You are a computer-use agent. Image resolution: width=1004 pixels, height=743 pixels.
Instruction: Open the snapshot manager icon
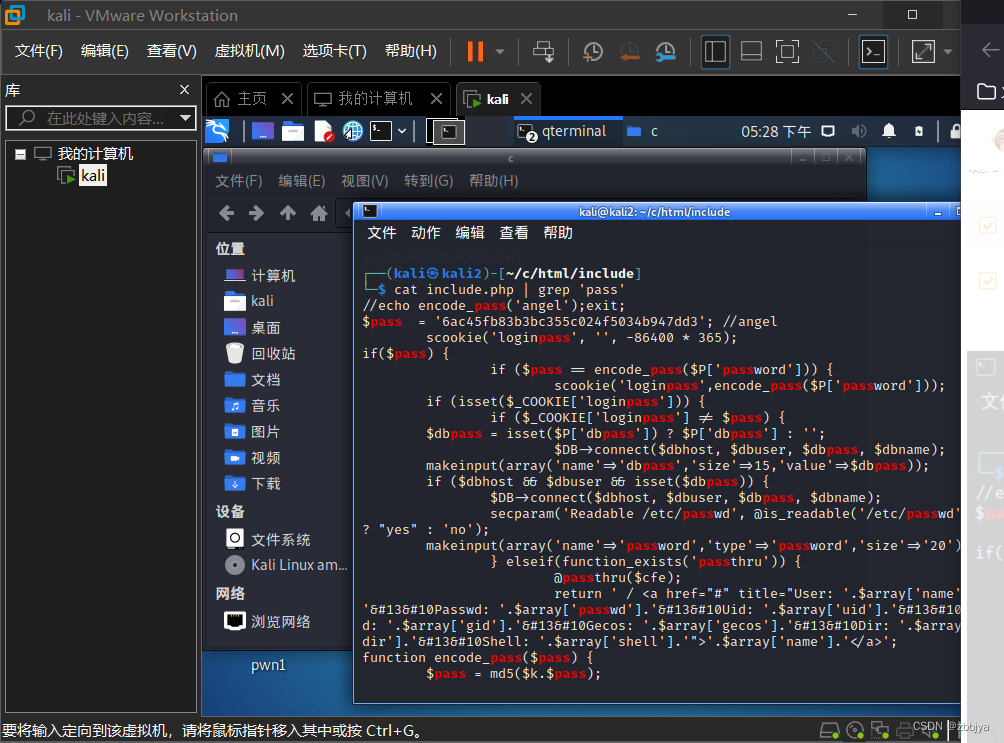point(666,51)
